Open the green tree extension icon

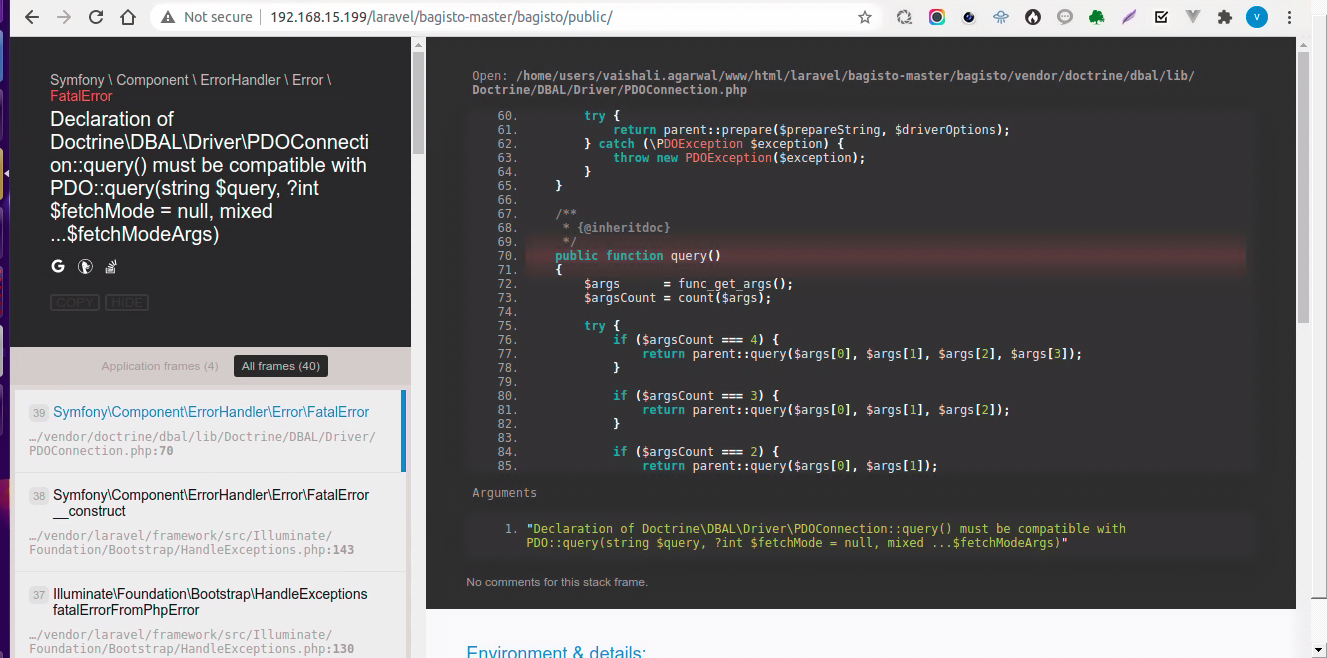(x=1097, y=17)
